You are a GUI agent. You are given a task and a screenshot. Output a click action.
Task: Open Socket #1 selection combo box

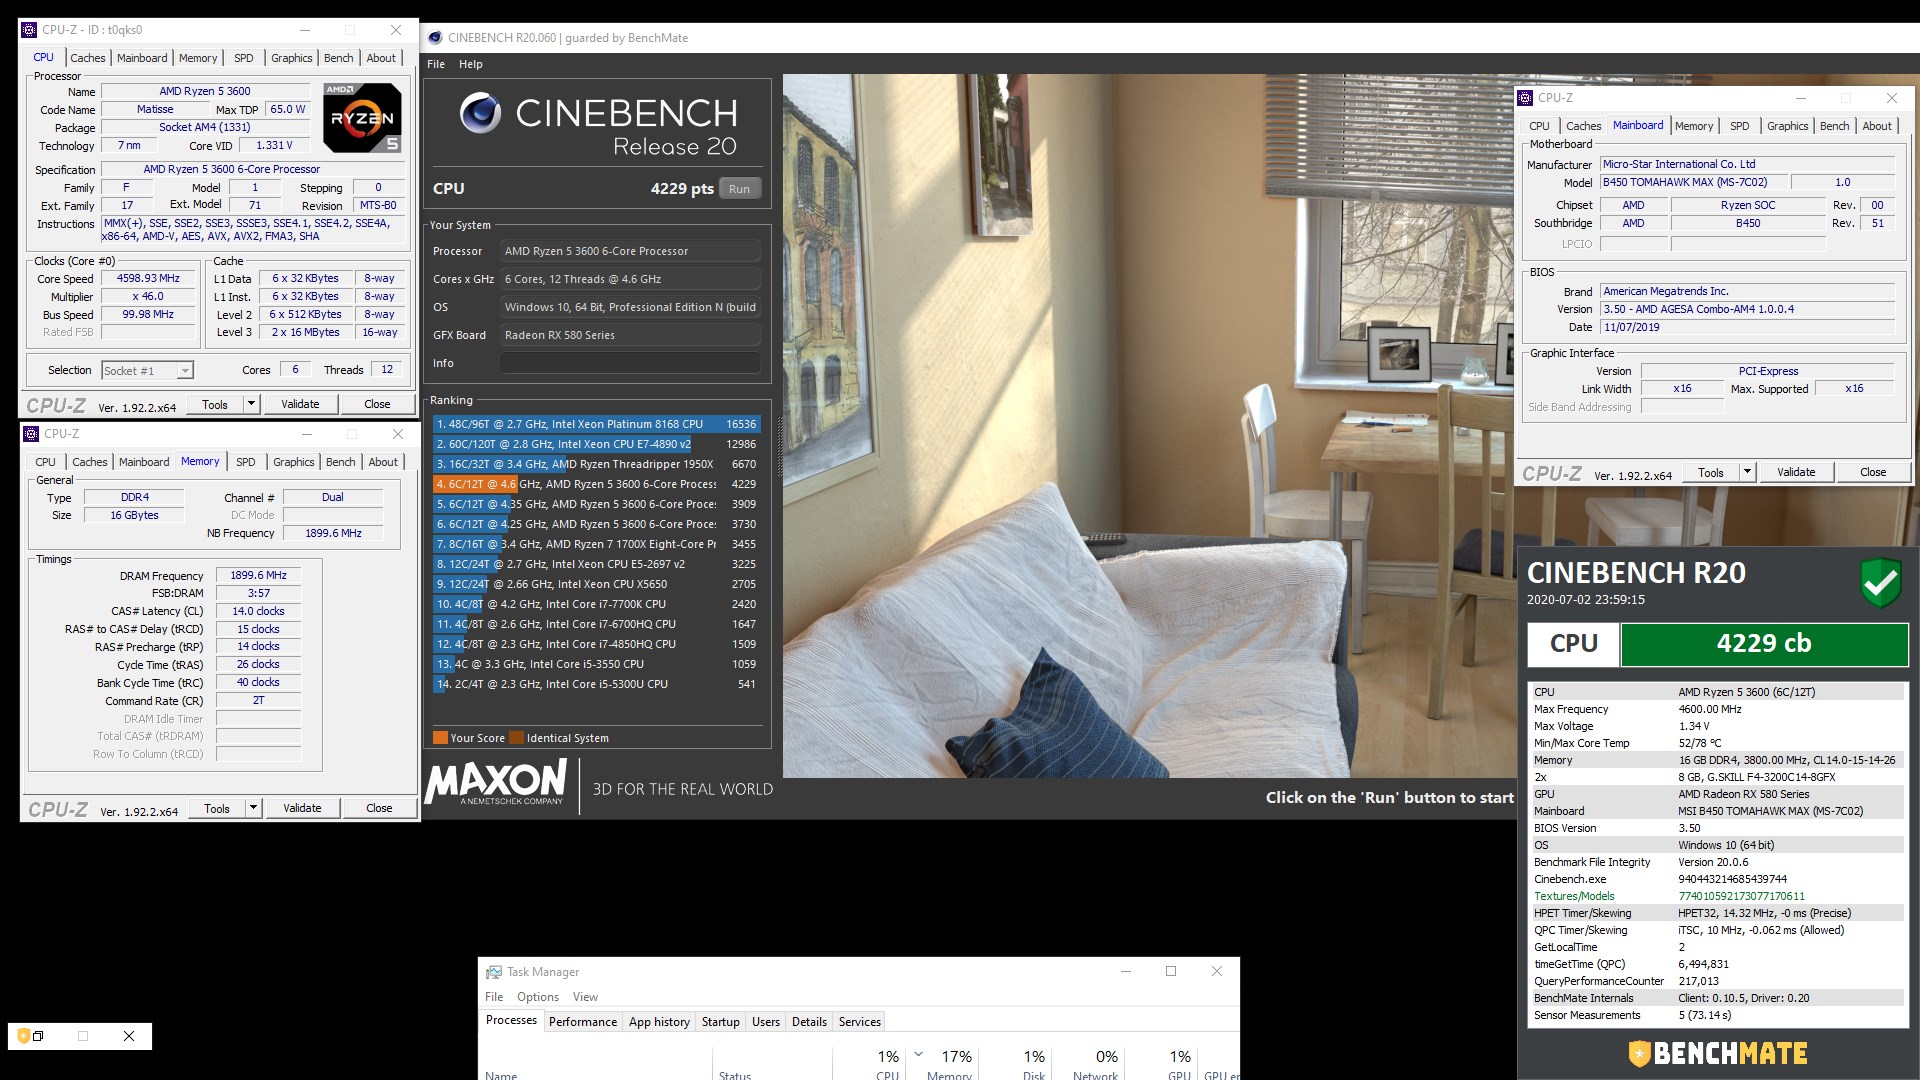[148, 371]
